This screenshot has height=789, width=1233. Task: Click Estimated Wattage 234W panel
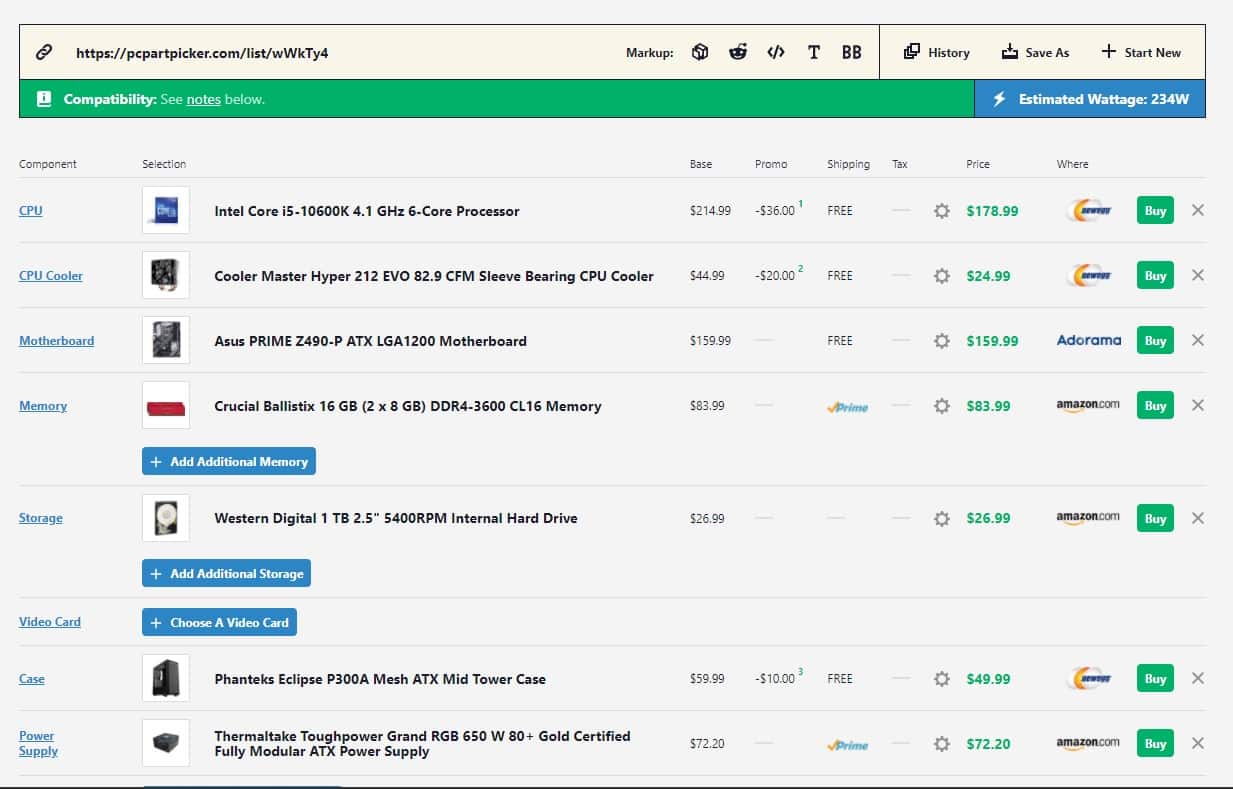1090,99
